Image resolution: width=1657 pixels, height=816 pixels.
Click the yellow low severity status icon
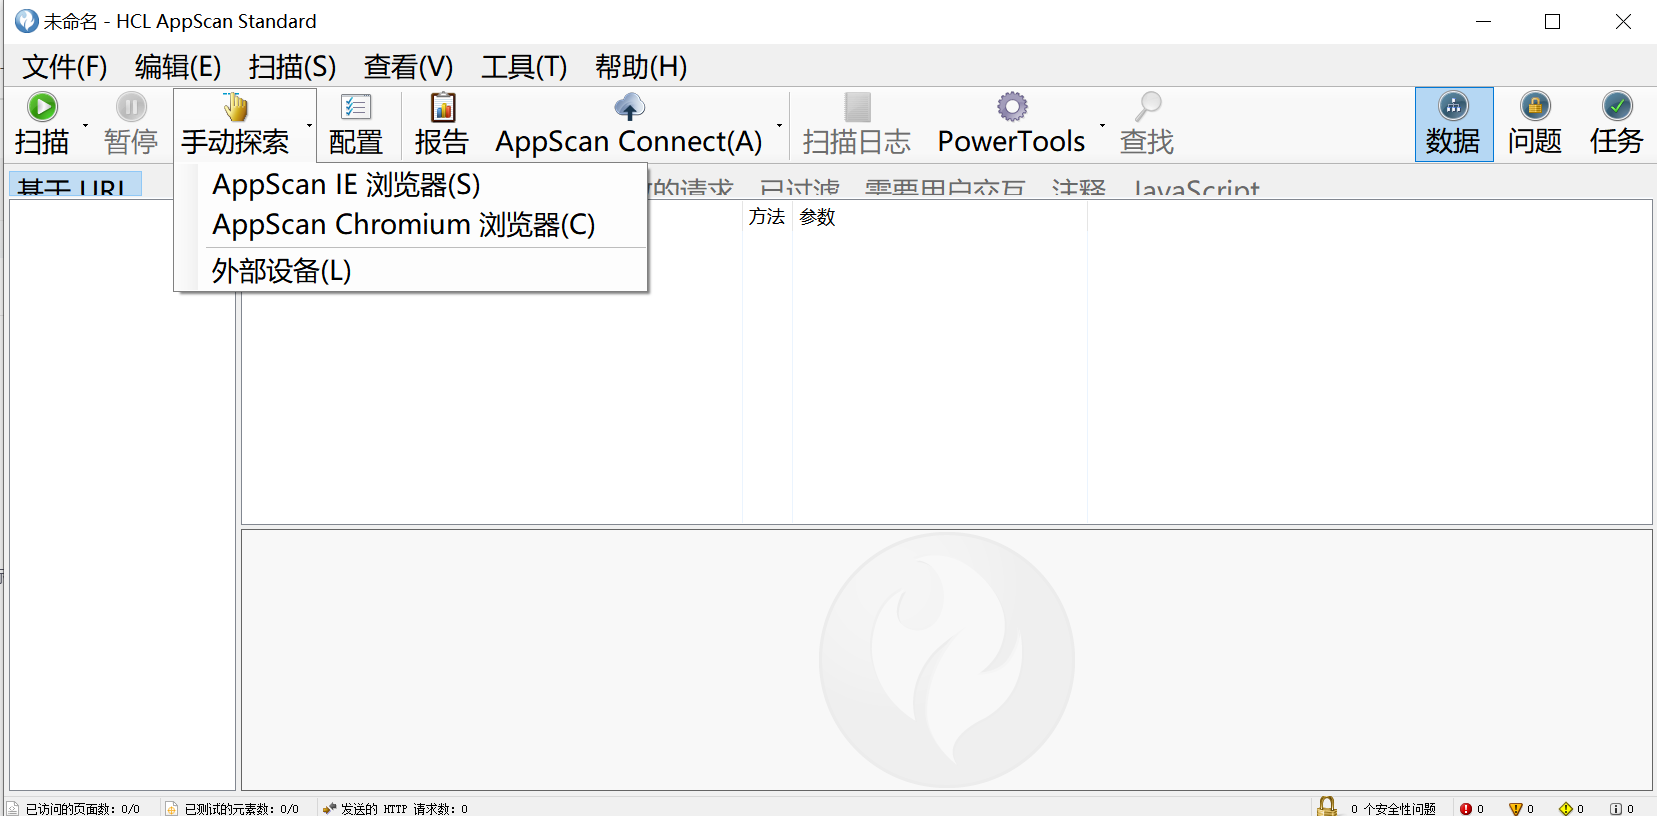click(x=1566, y=809)
